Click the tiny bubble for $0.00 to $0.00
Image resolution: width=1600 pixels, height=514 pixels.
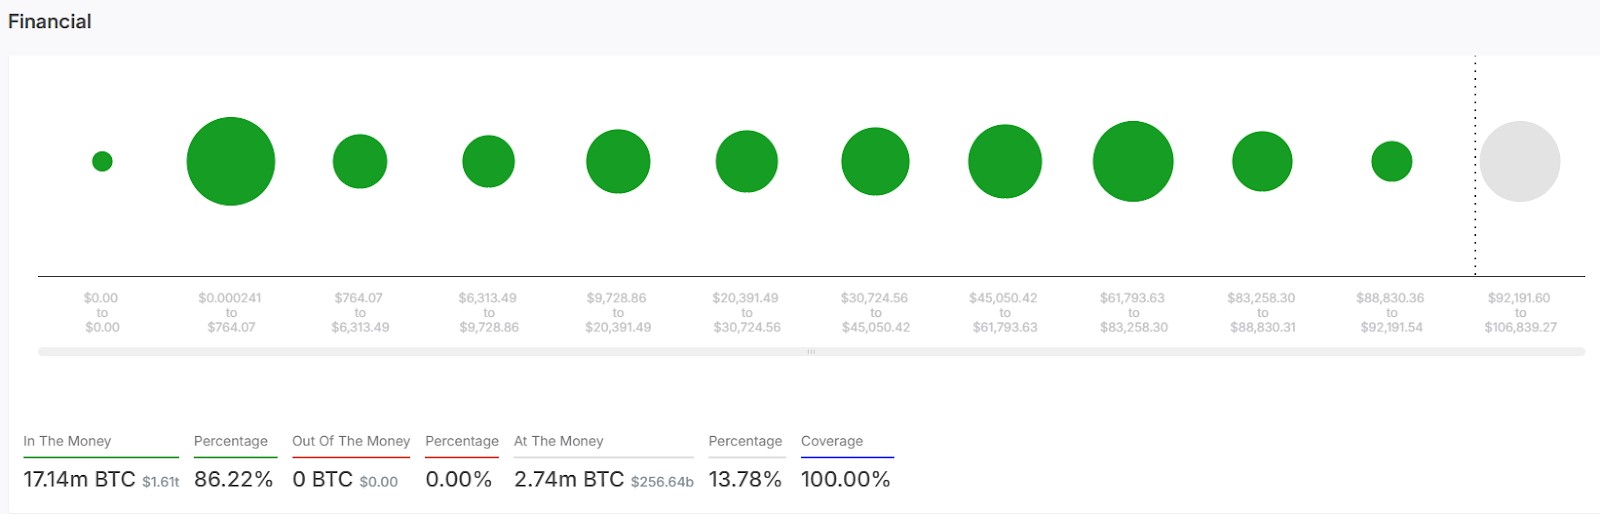pos(102,161)
